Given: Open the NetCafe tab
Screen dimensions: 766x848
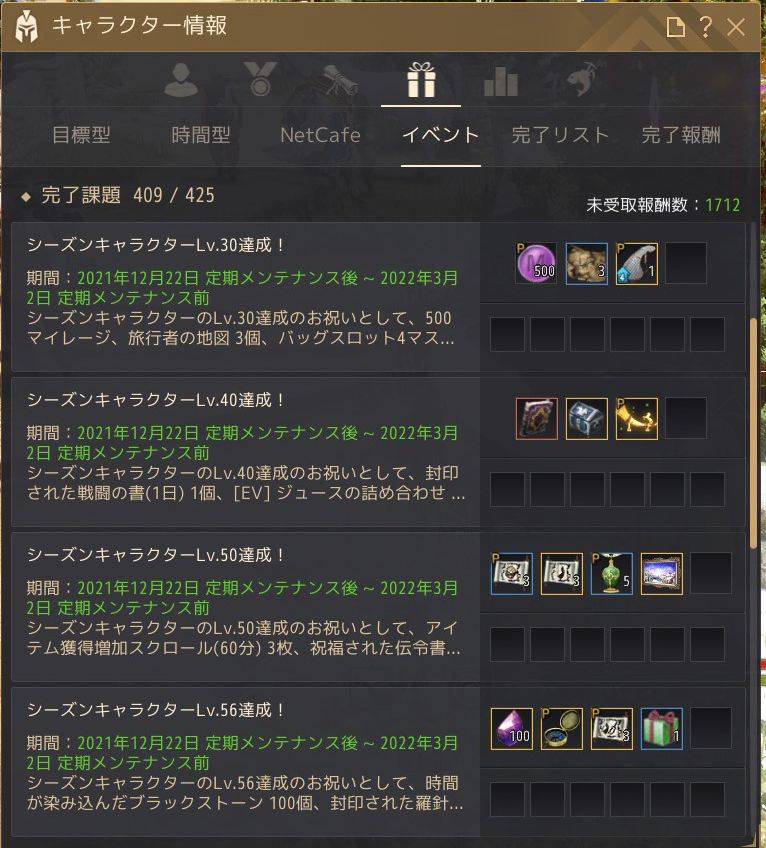Looking at the screenshot, I should click(320, 135).
